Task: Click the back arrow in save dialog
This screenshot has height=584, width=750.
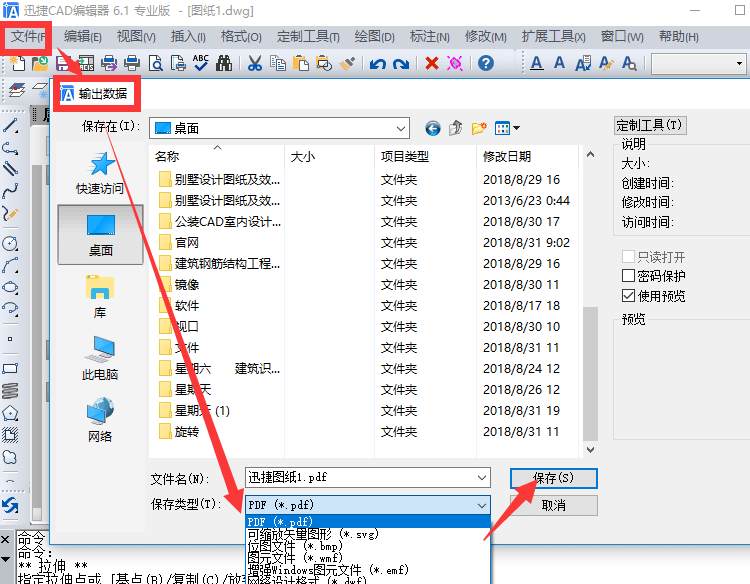Action: pyautogui.click(x=432, y=128)
